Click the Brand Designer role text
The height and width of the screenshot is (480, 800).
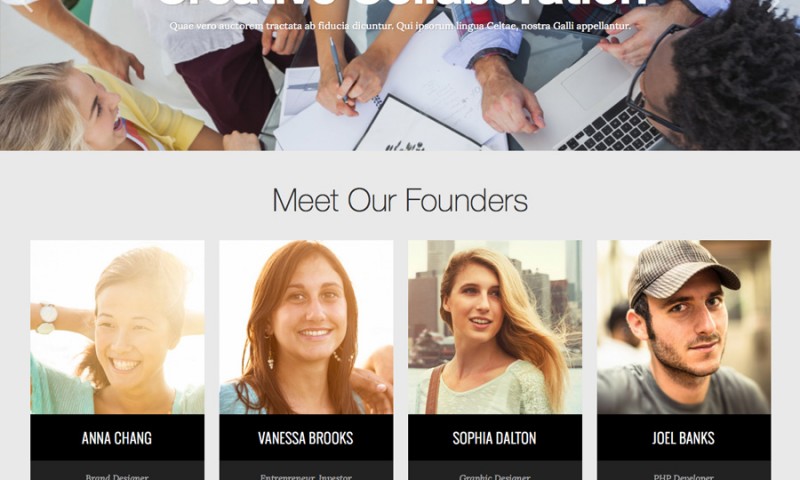[117, 477]
